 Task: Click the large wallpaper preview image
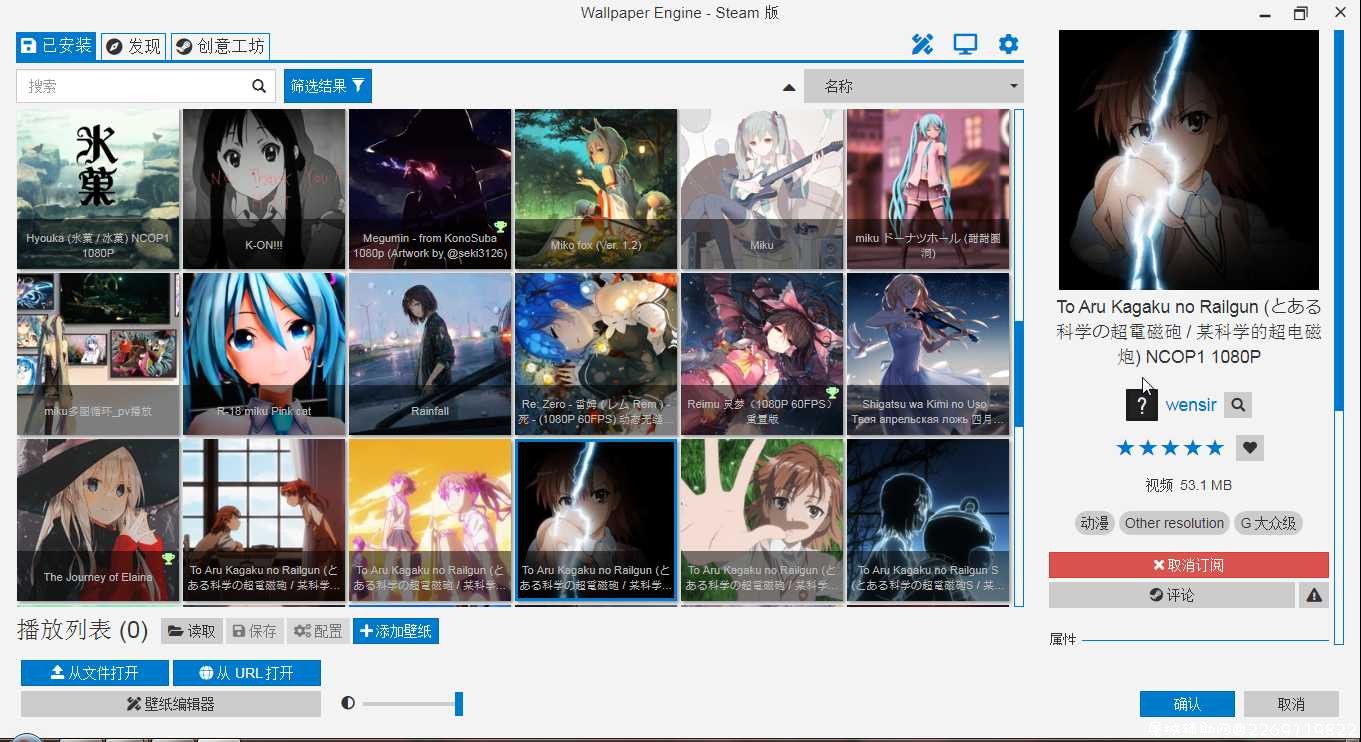tap(1189, 160)
